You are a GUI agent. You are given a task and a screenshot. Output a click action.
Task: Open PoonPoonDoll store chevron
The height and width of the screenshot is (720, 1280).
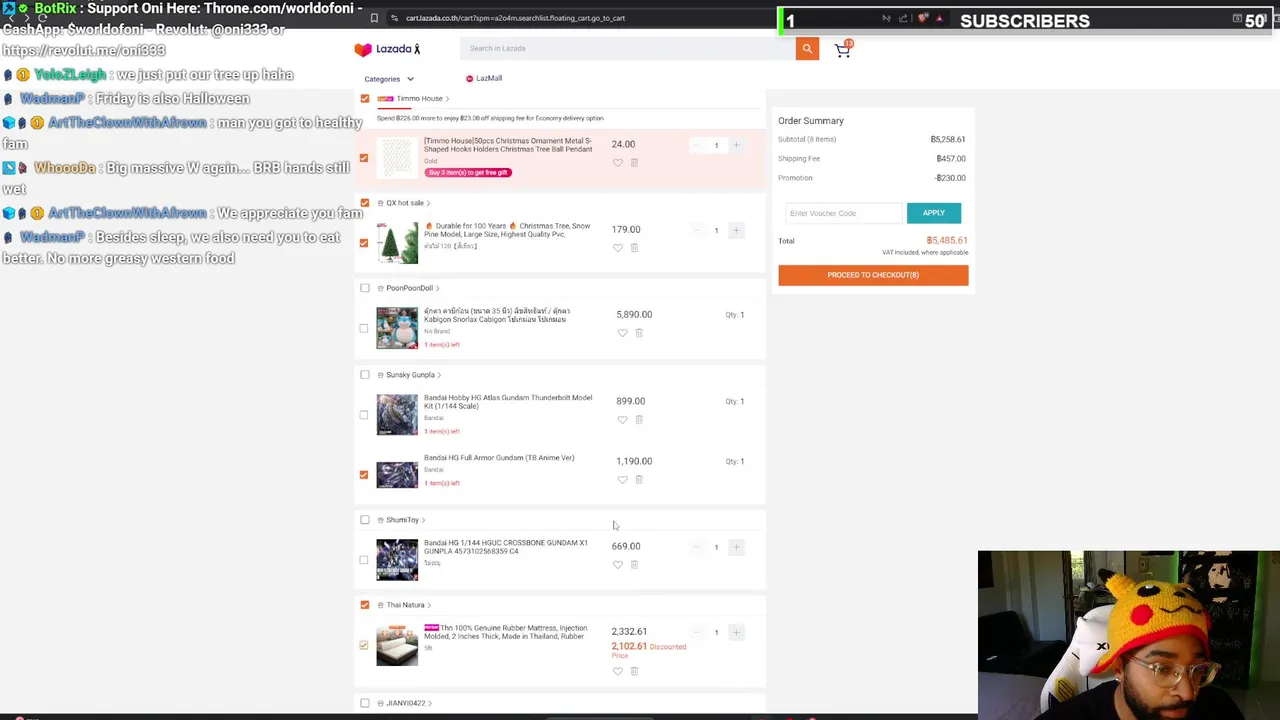(x=437, y=288)
